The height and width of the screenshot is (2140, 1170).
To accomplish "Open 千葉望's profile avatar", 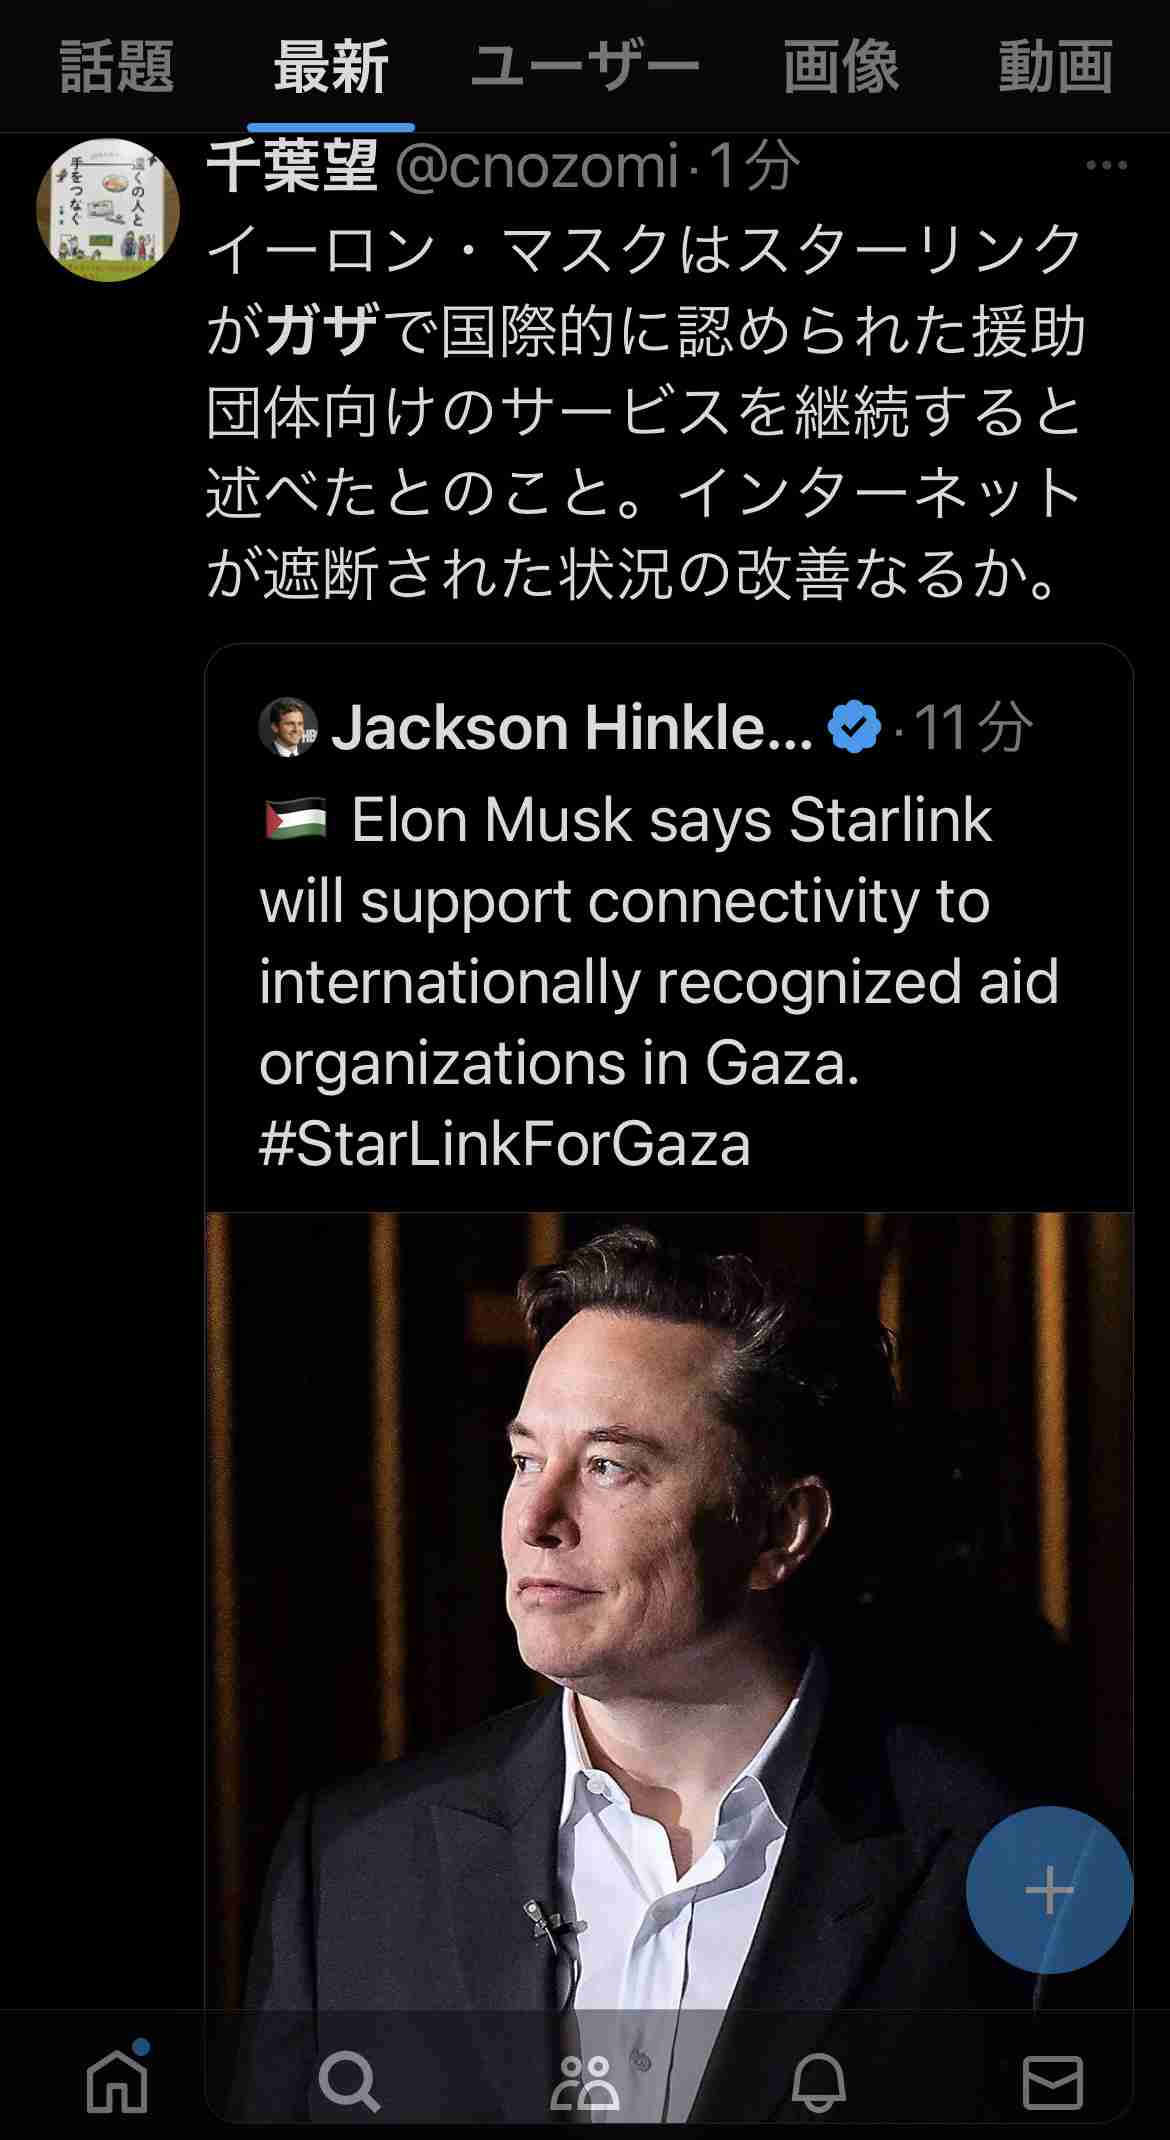I will pos(108,210).
